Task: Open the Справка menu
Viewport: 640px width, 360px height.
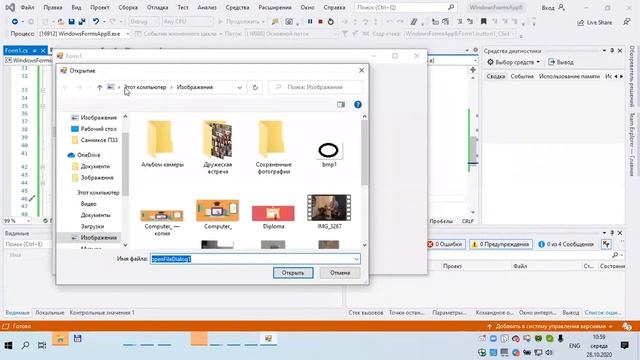Action: [x=334, y=7]
